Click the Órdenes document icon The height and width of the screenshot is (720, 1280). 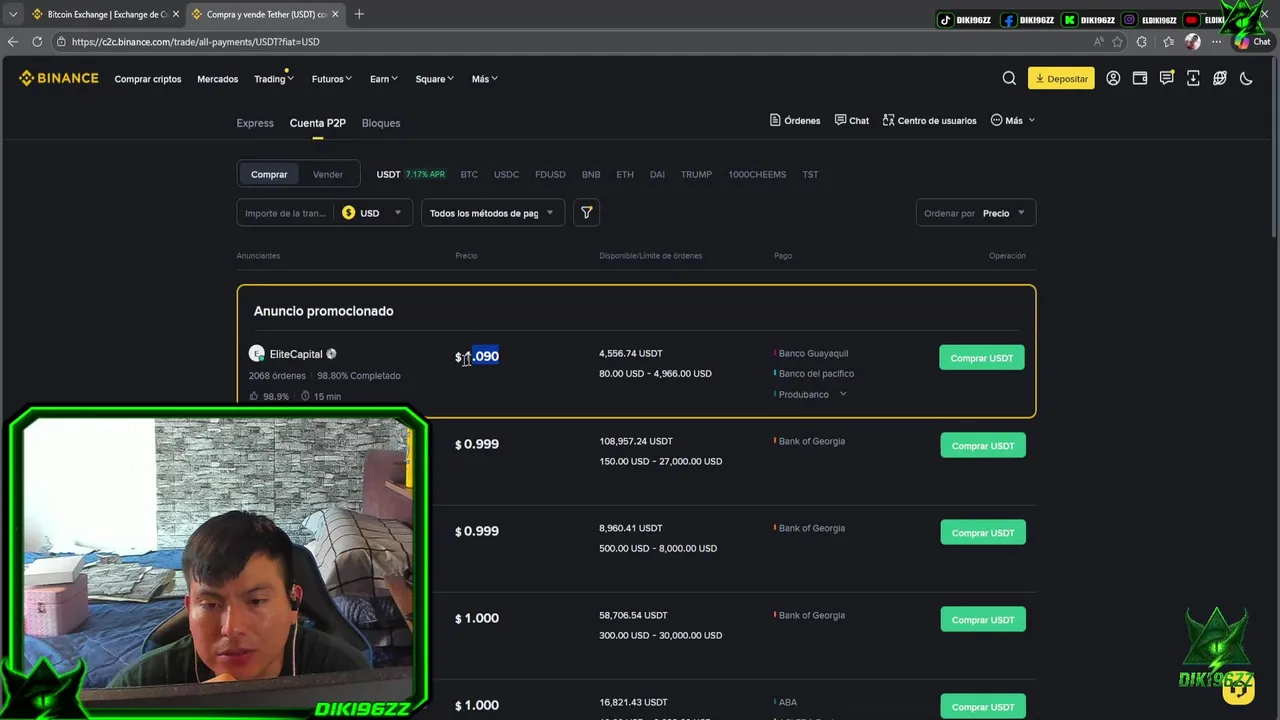pos(775,120)
